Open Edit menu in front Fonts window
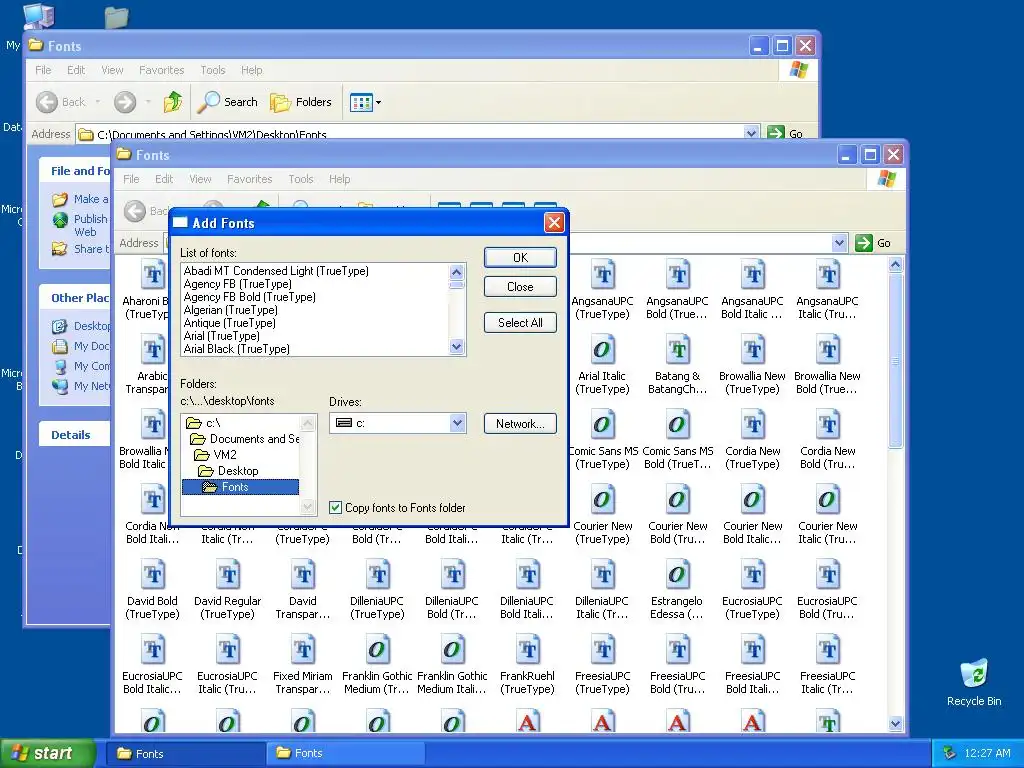The image size is (1024, 768). point(164,179)
